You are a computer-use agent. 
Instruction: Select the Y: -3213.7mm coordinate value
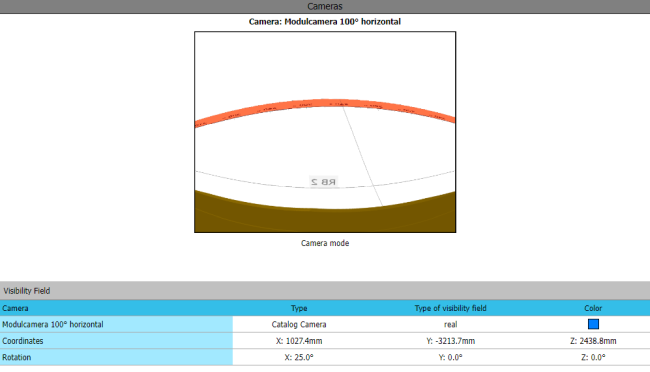tap(450, 341)
